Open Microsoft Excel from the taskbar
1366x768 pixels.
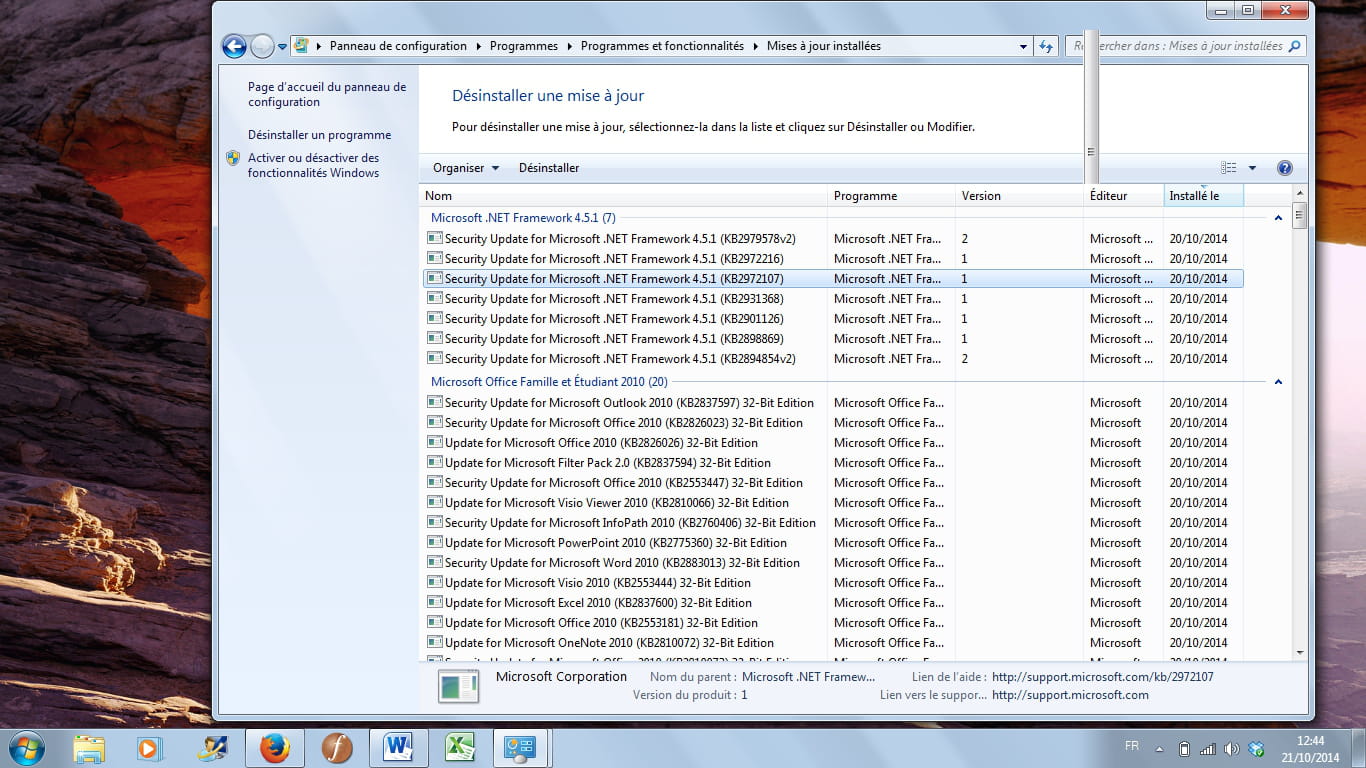[460, 747]
